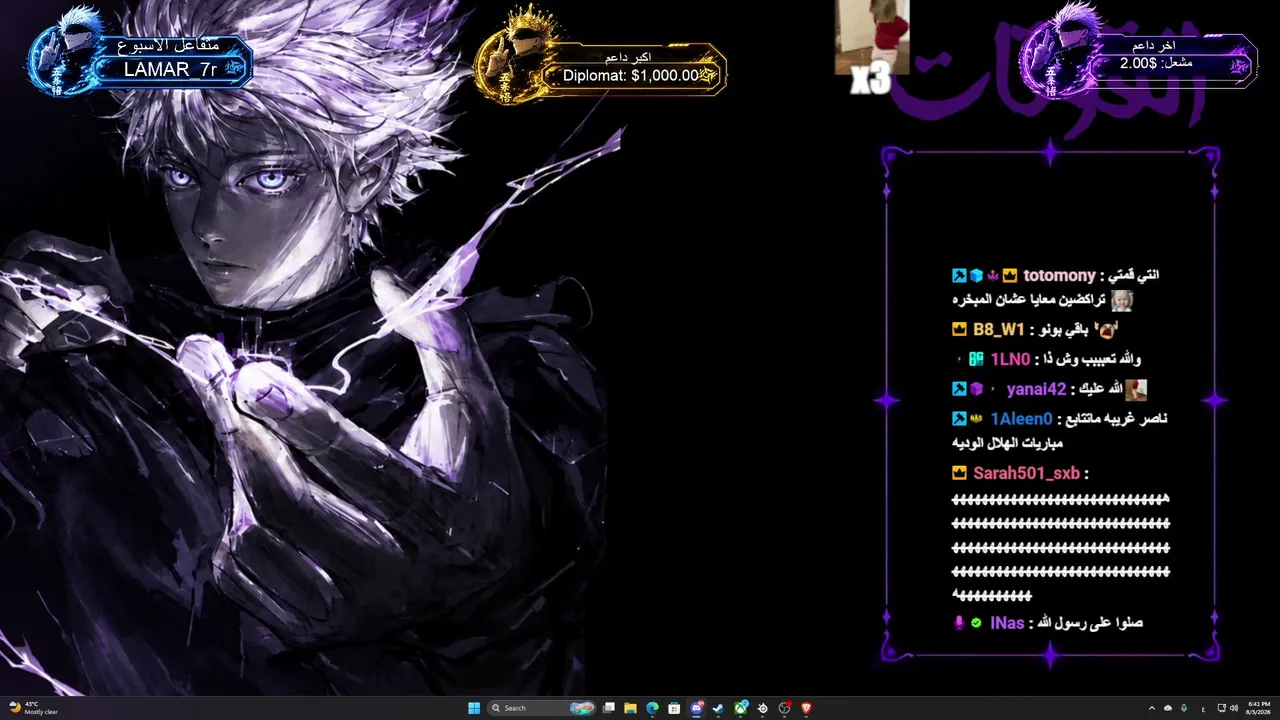Open the Windows Start menu
The width and height of the screenshot is (1280, 720).
(474, 708)
